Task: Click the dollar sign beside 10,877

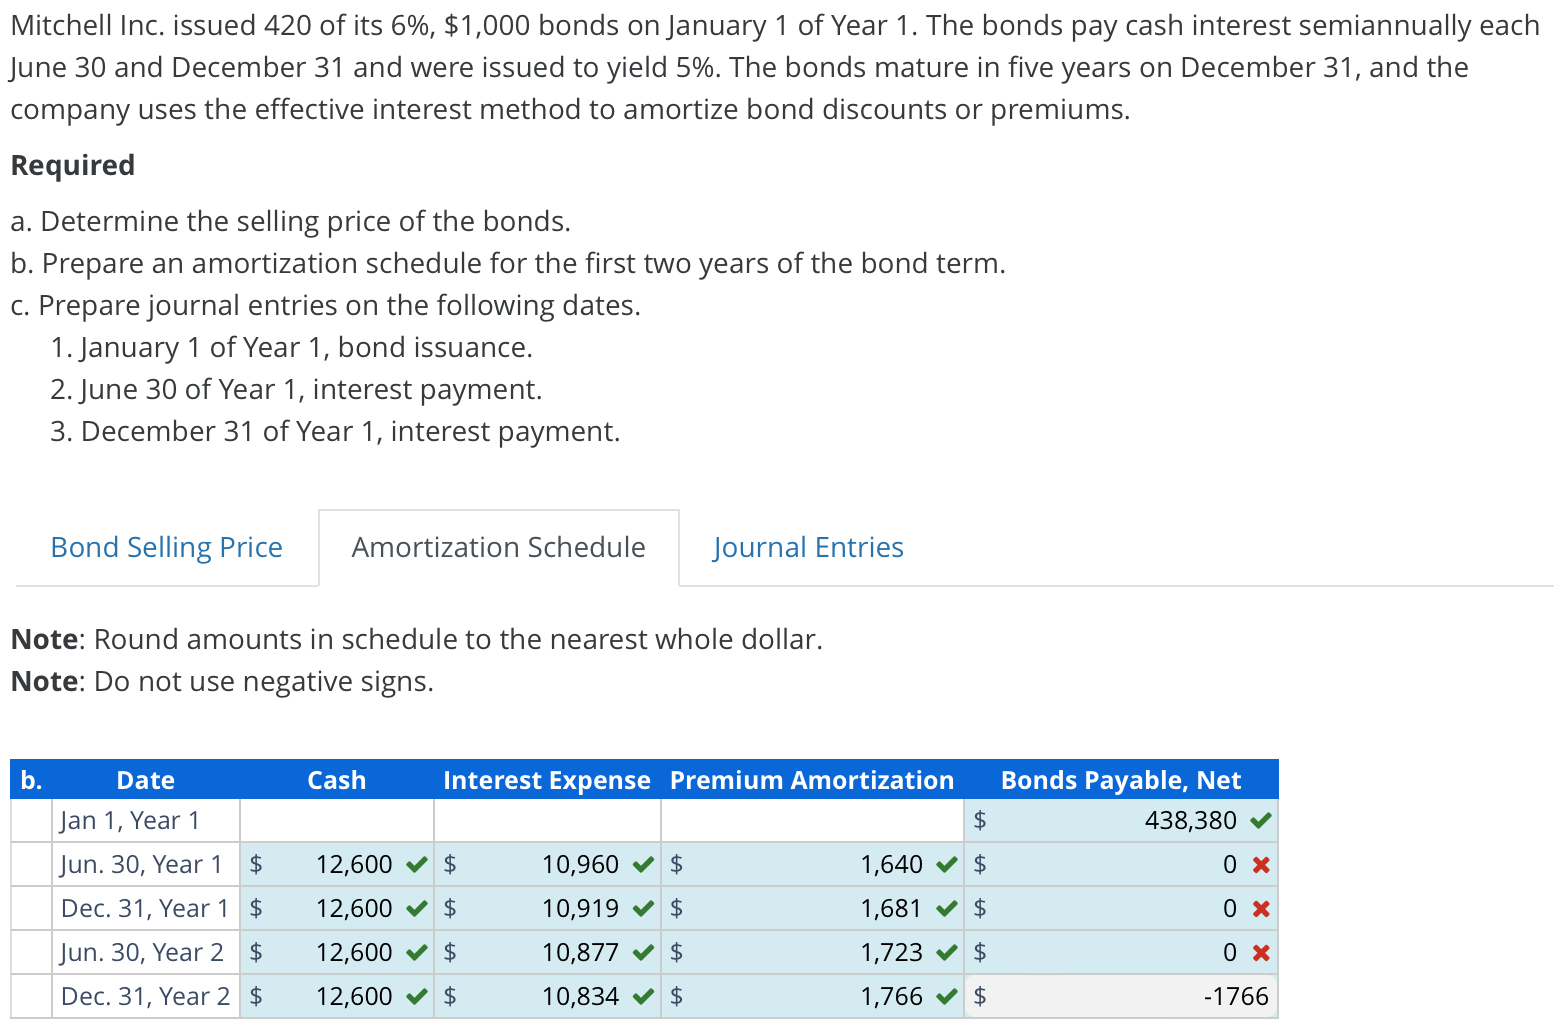Action: tap(450, 952)
